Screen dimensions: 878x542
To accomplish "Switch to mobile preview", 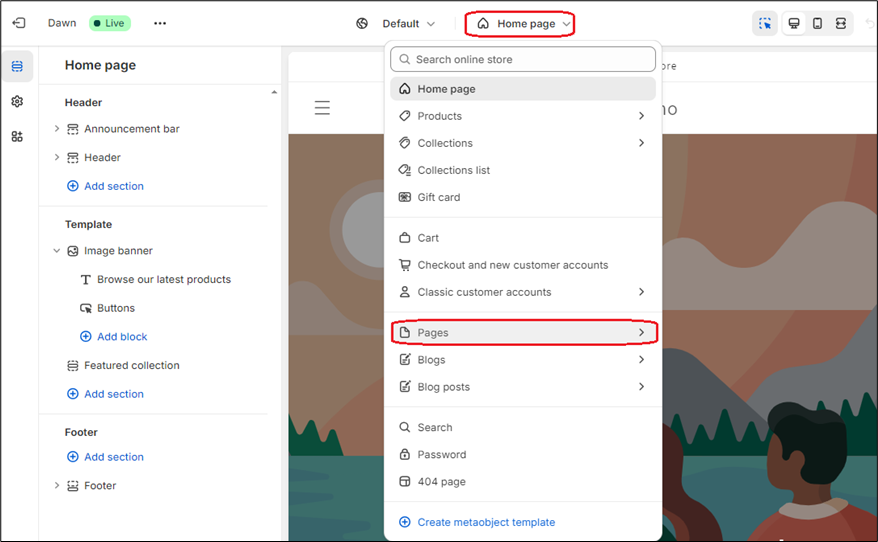I will click(x=817, y=23).
